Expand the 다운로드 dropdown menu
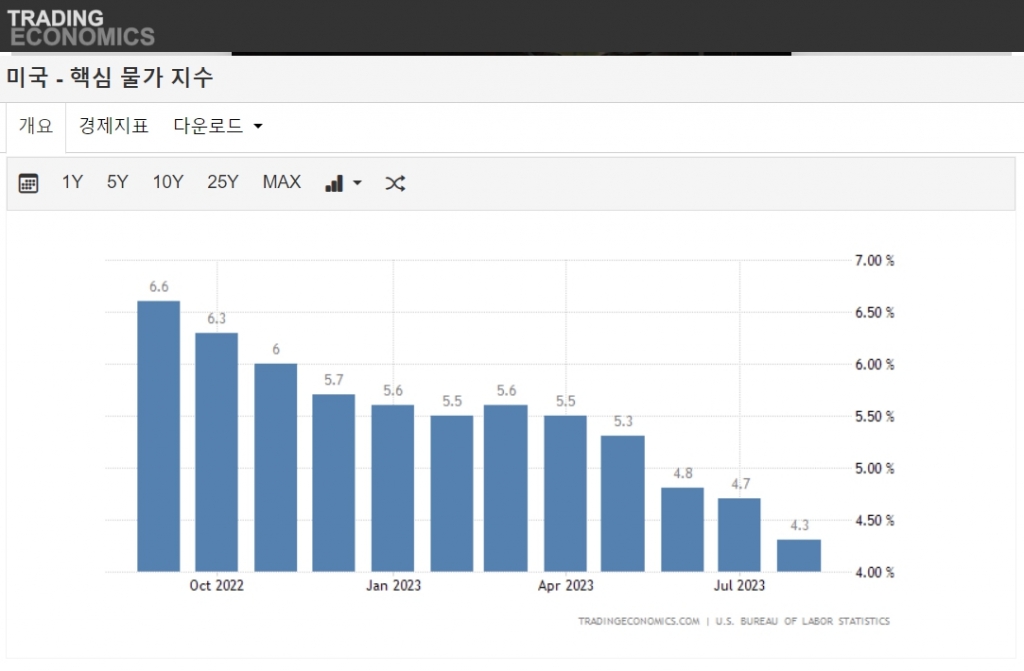 (218, 126)
